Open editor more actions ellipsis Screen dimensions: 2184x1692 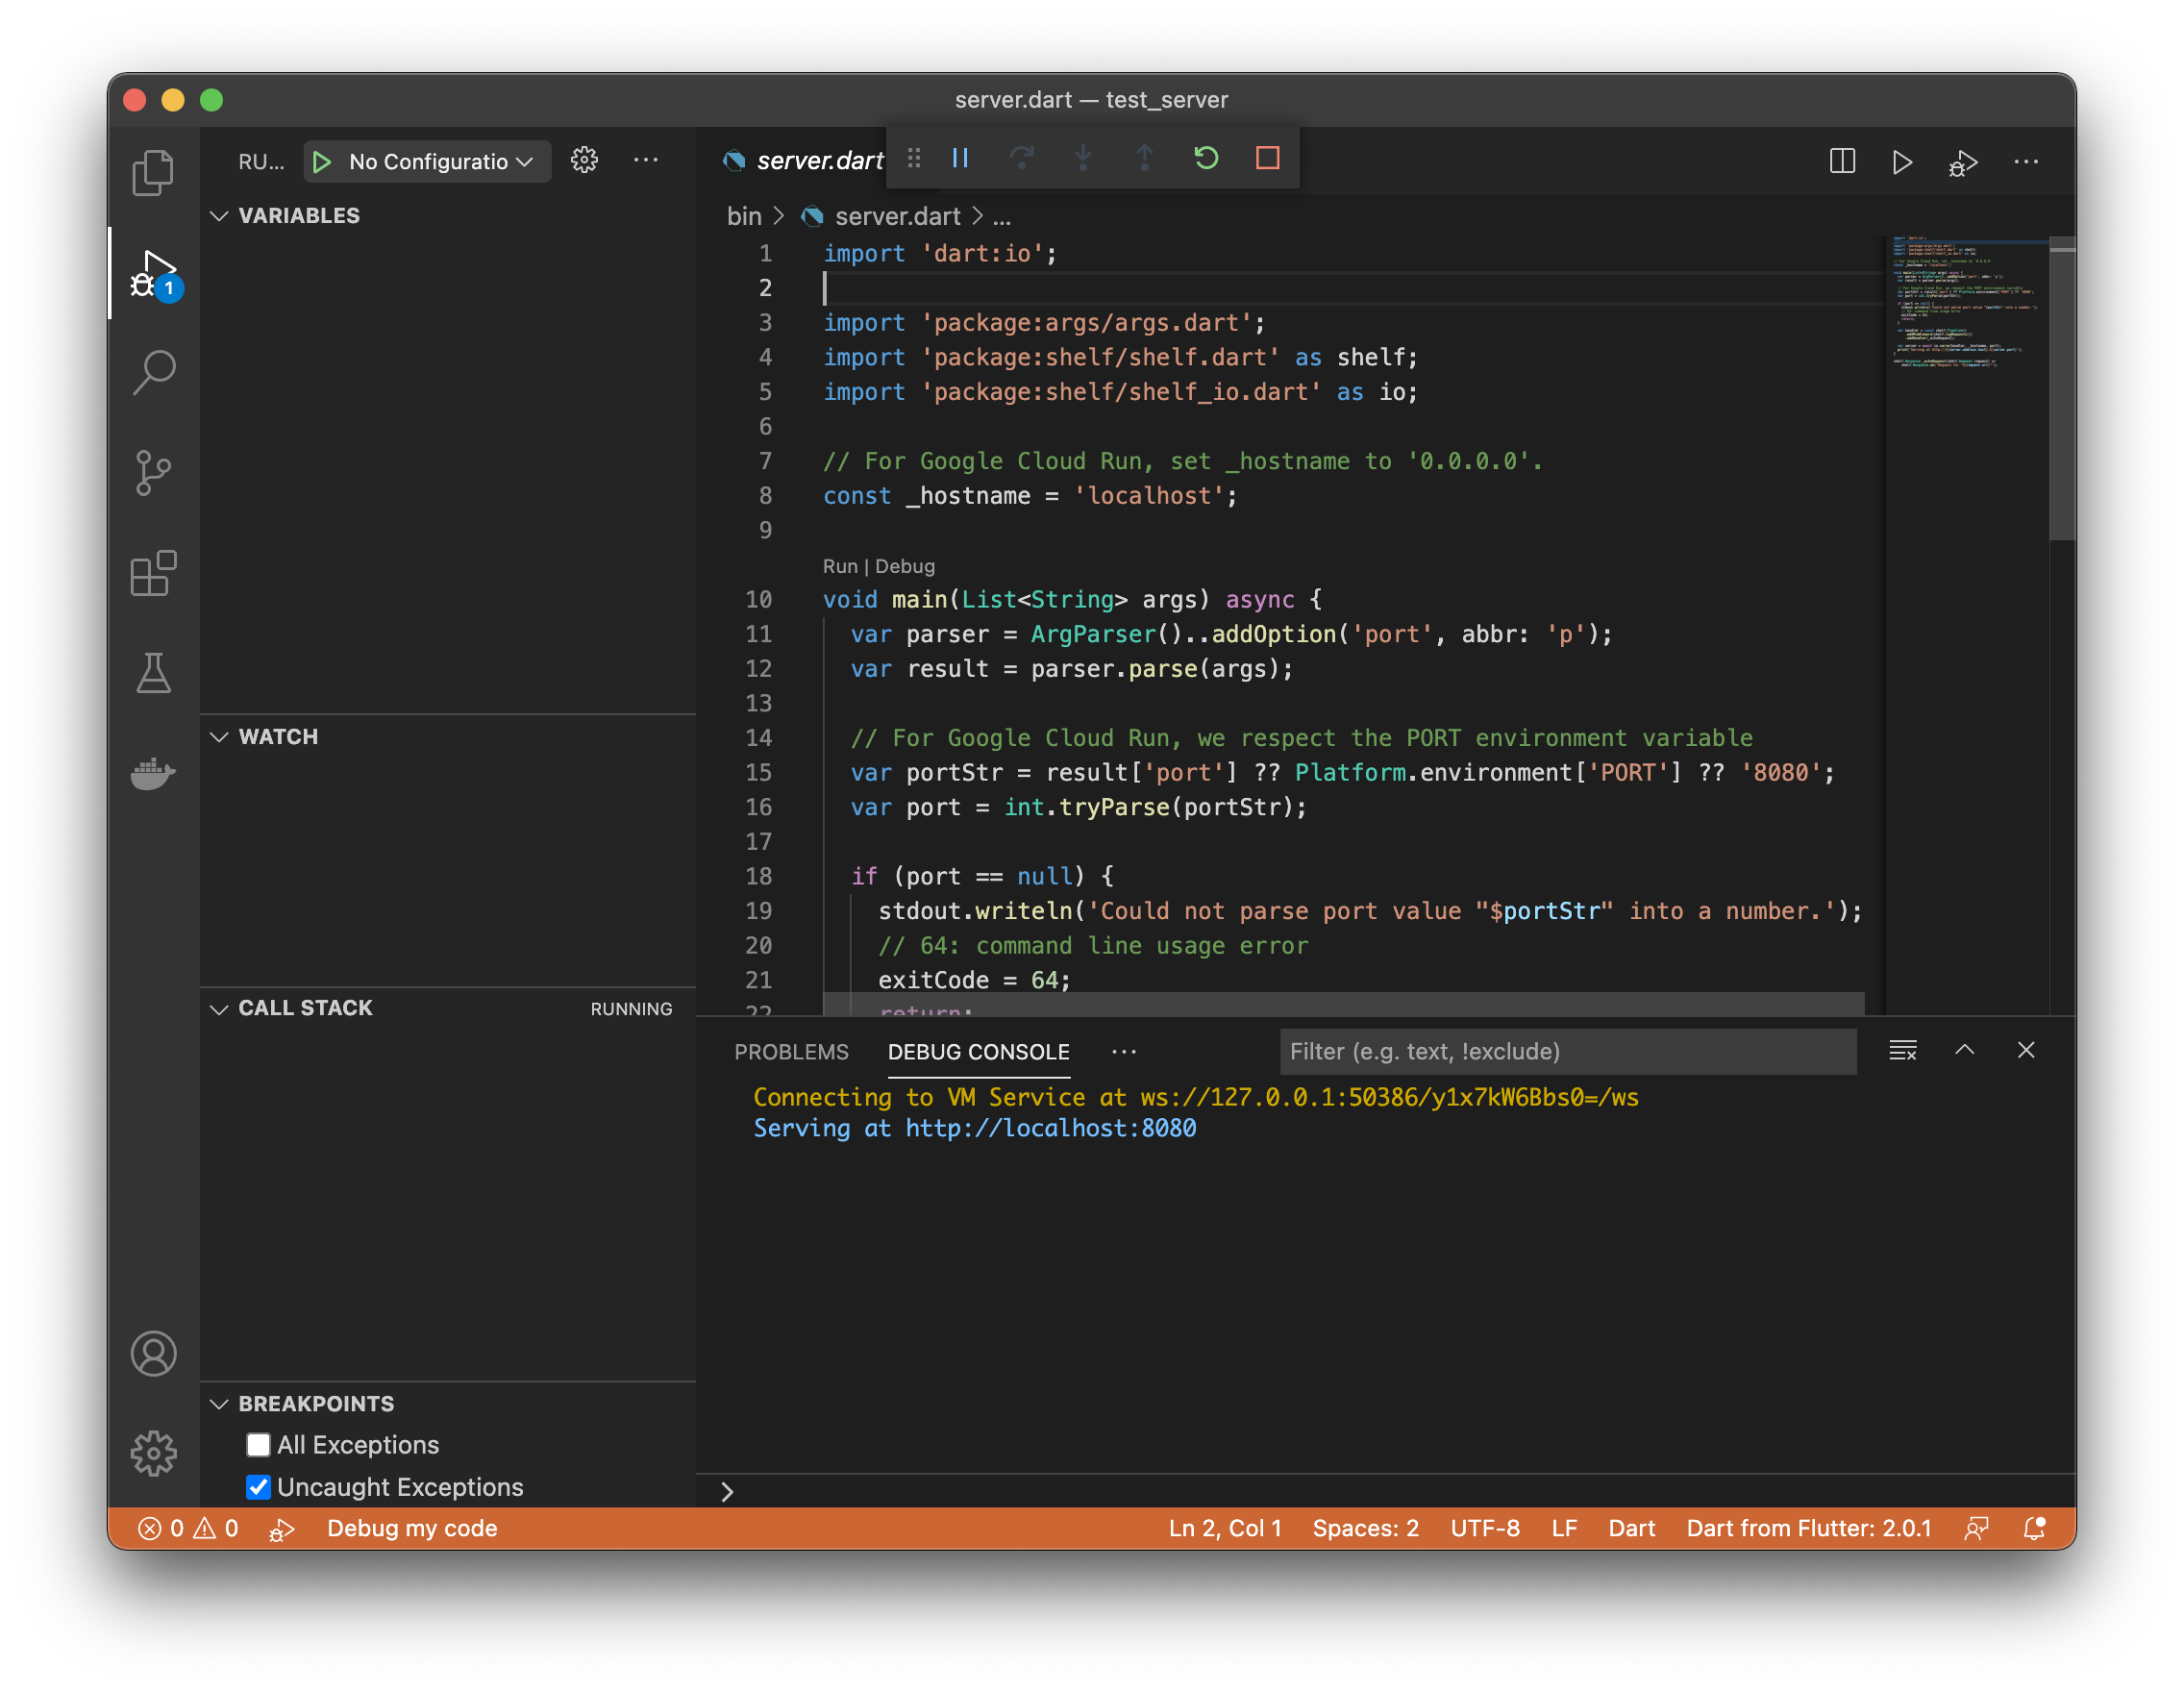coord(2026,161)
